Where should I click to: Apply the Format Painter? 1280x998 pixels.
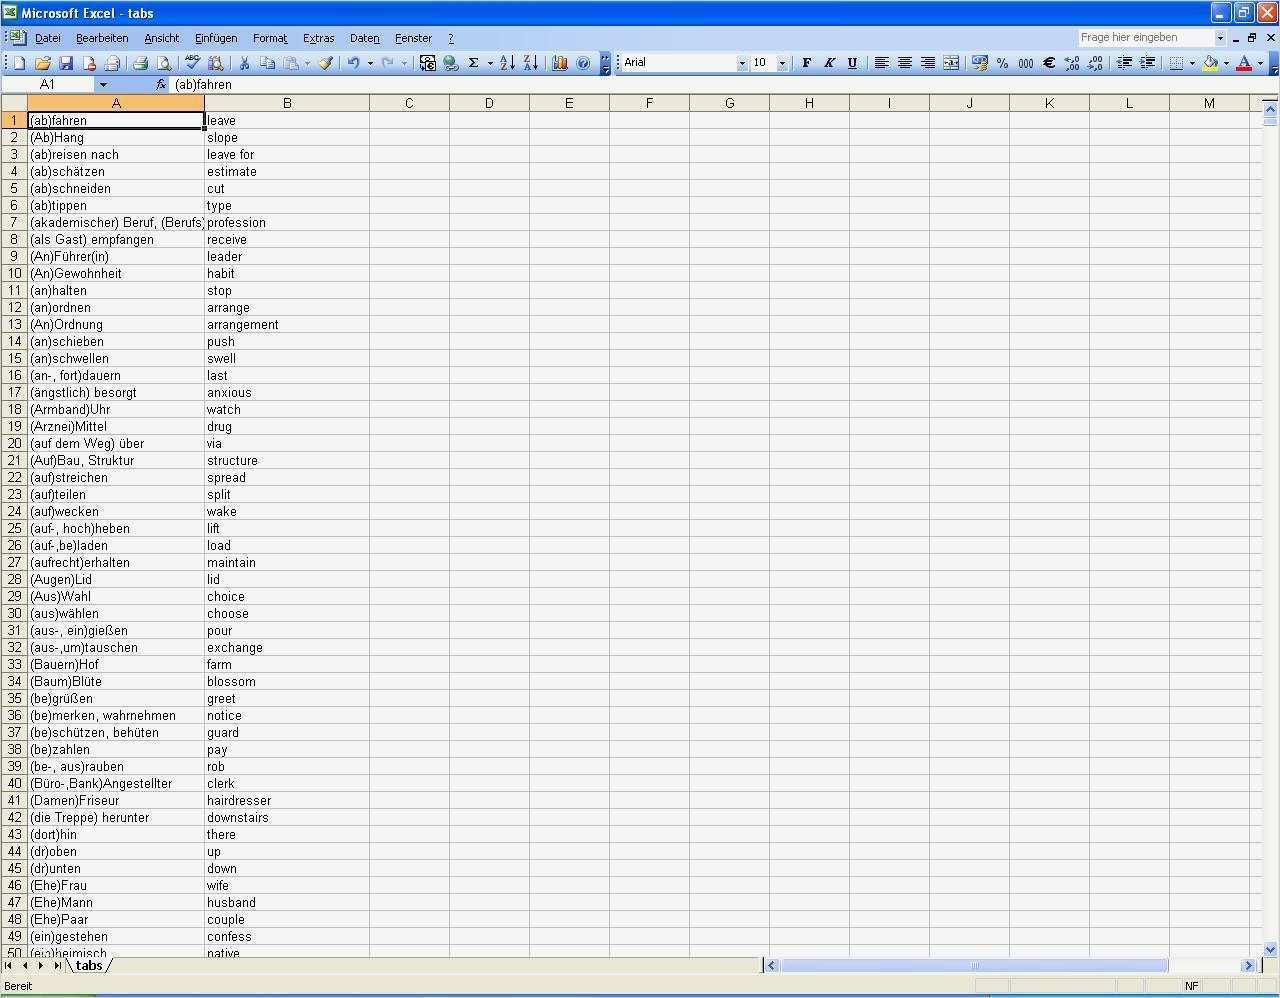(x=324, y=62)
